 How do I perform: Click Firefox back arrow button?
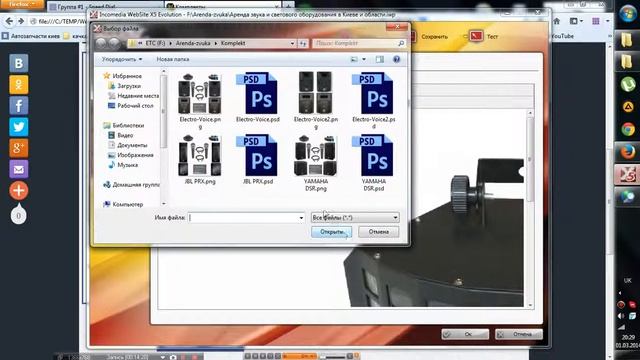[x=9, y=21]
